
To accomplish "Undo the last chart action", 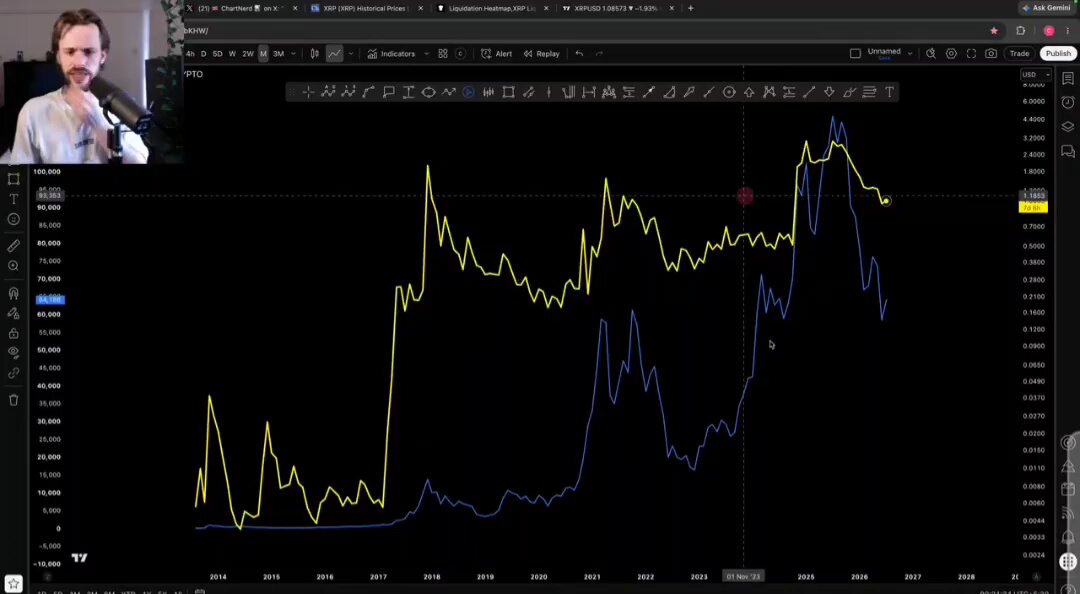I will pyautogui.click(x=579, y=54).
